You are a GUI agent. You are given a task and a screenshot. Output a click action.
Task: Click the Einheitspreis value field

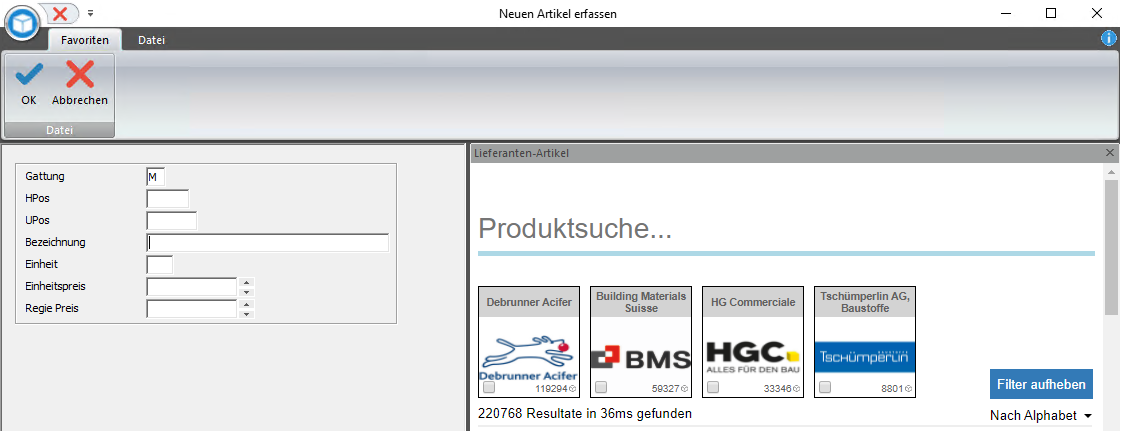[192, 287]
